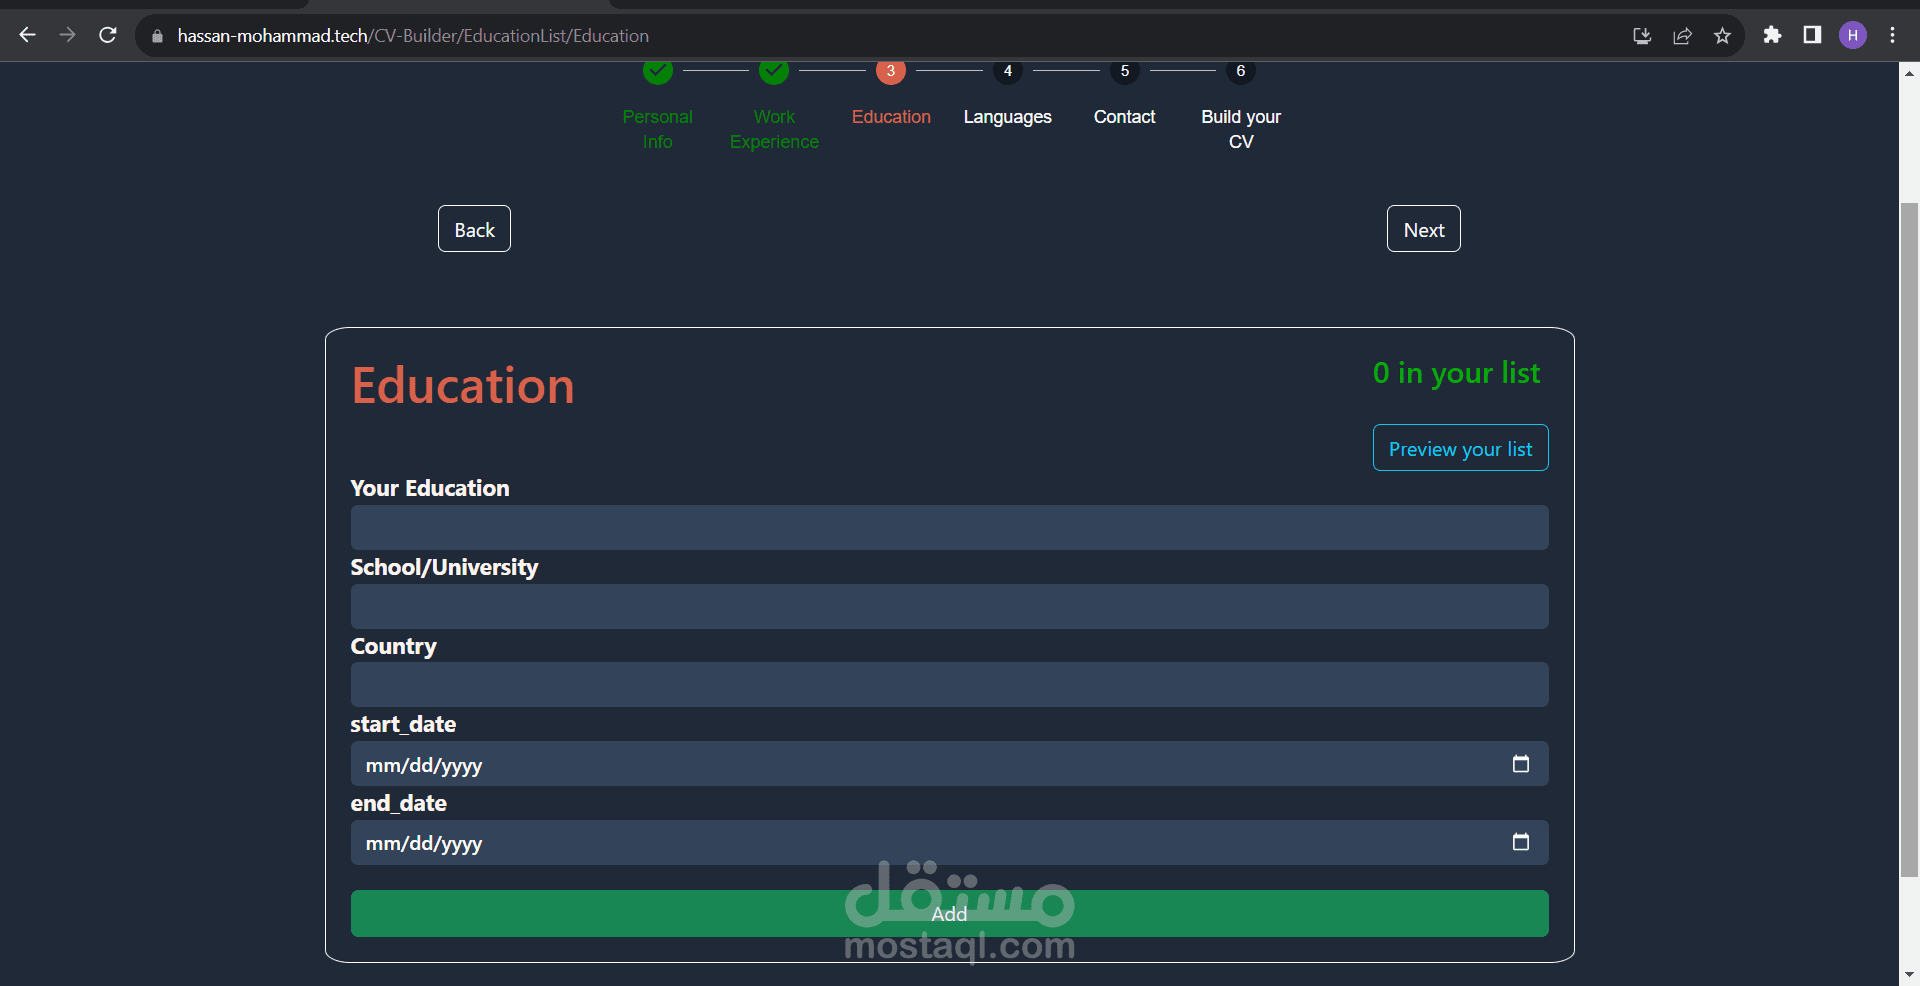This screenshot has width=1920, height=986.
Task: Open the calendar picker for end_date
Action: tap(1521, 843)
